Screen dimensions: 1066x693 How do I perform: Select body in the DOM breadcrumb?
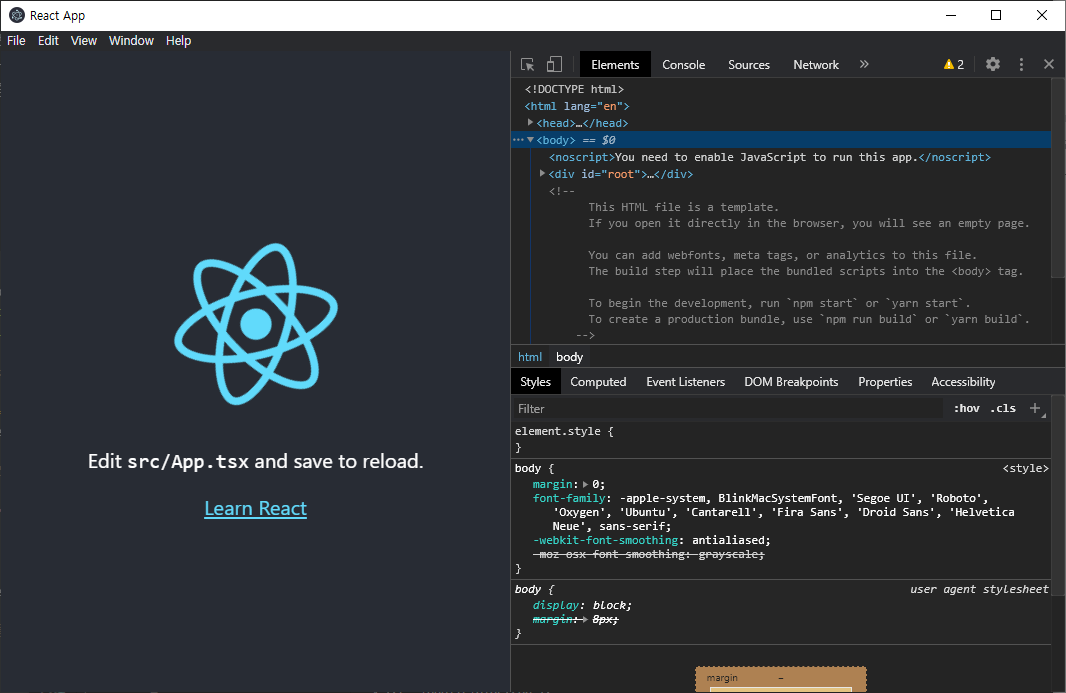click(x=569, y=357)
